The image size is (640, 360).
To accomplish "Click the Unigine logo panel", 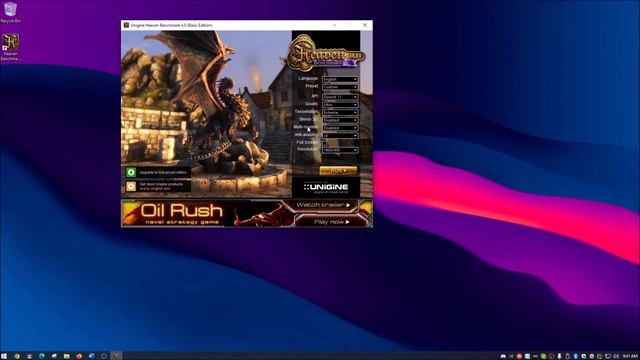I will (x=326, y=188).
